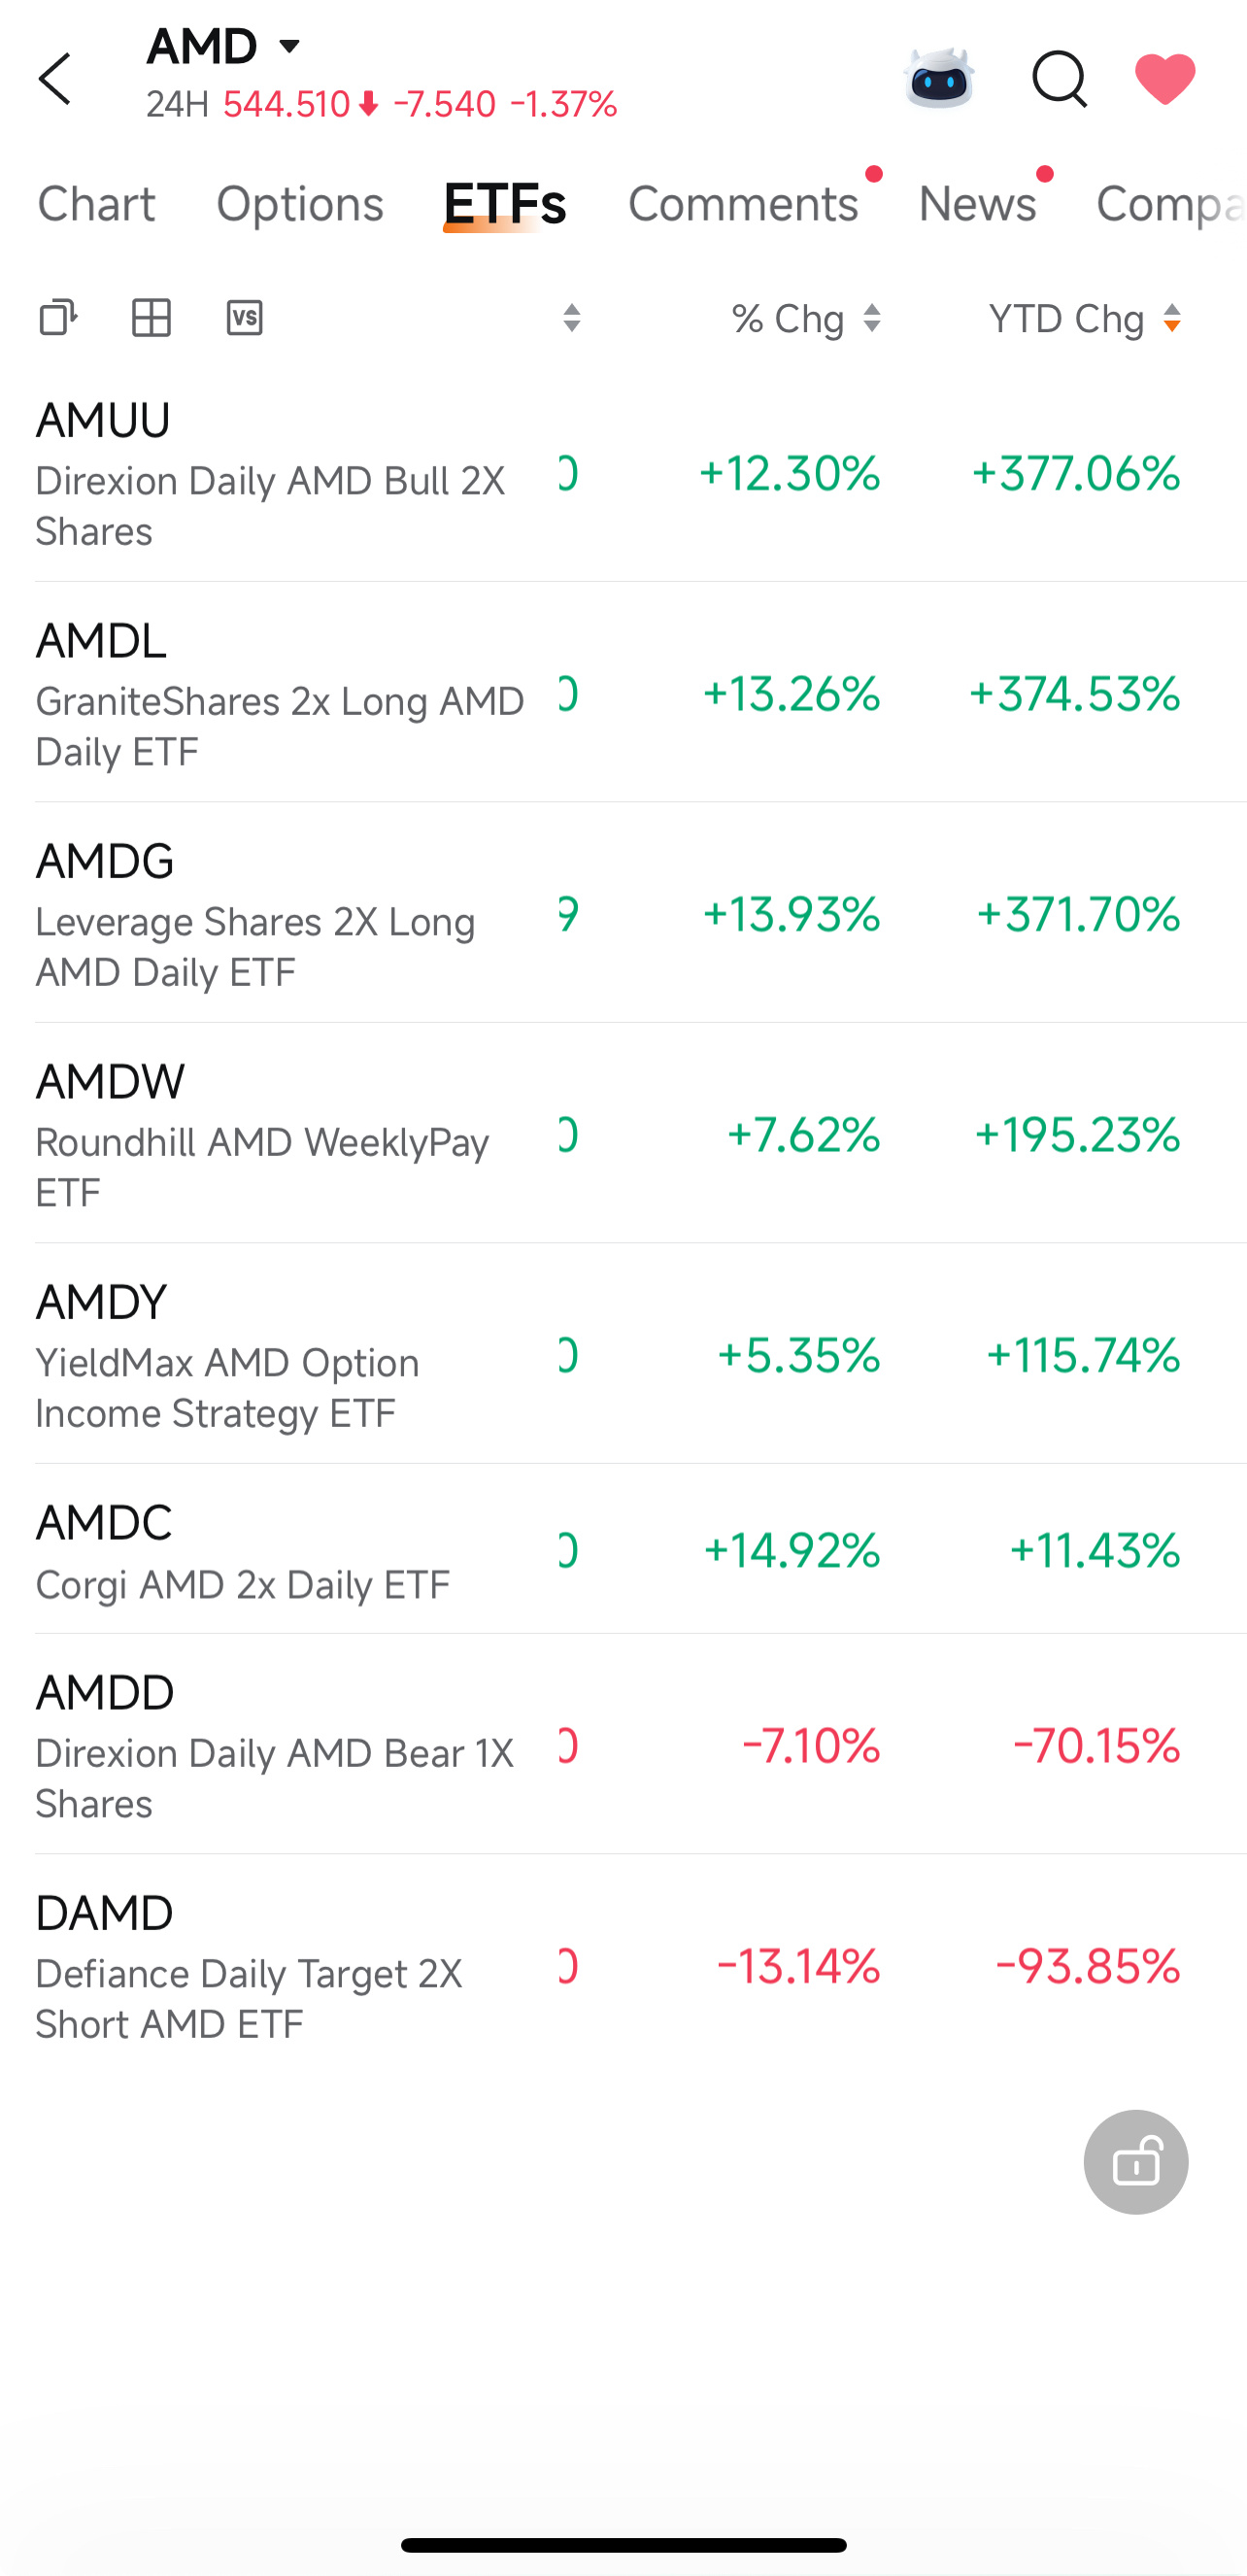Toggle sort arrows of price column
Screen dimensions: 1247x2576
(572, 319)
